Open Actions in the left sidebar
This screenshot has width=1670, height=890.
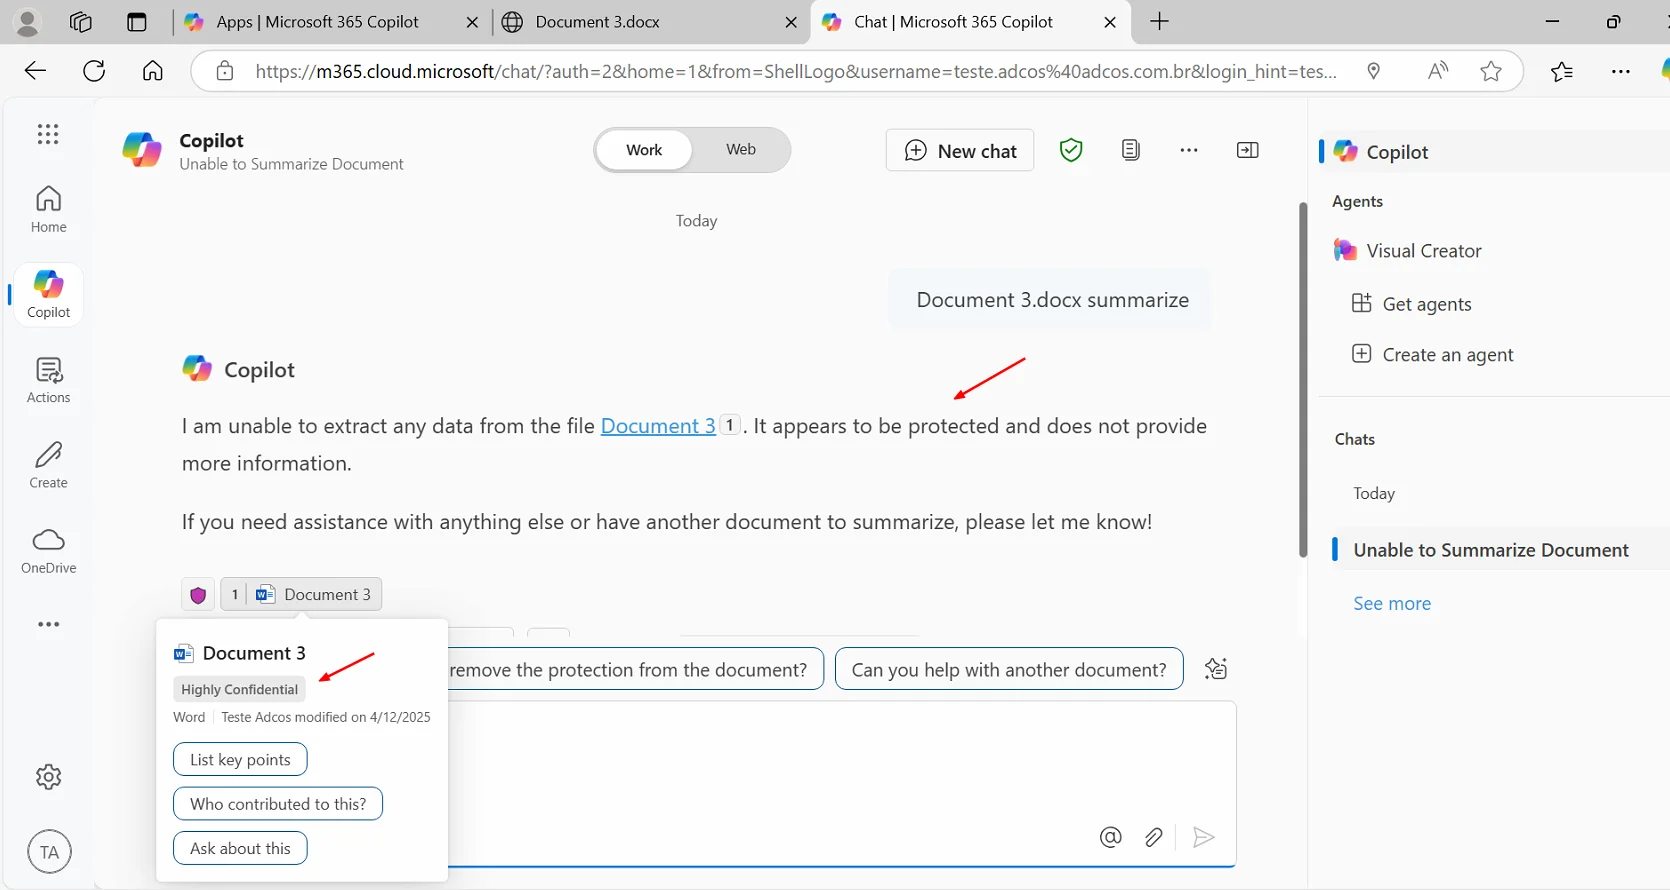click(48, 380)
